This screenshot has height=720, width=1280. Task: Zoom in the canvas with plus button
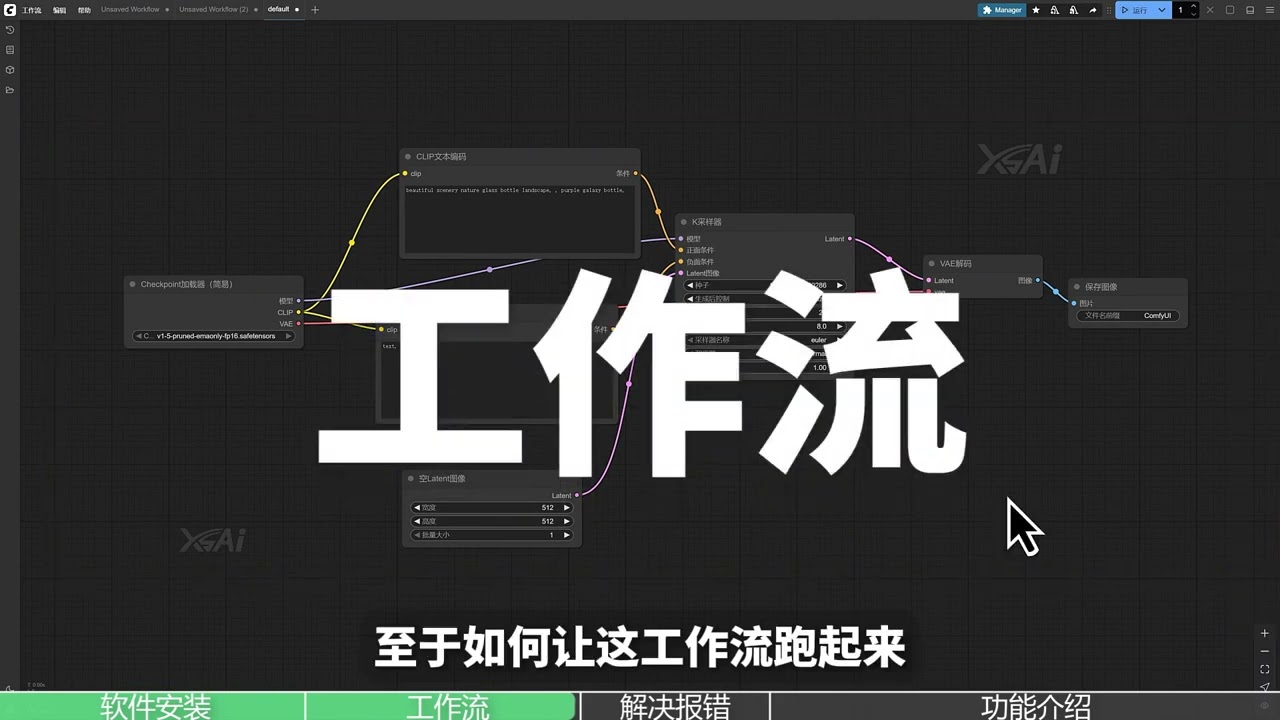coord(1265,633)
